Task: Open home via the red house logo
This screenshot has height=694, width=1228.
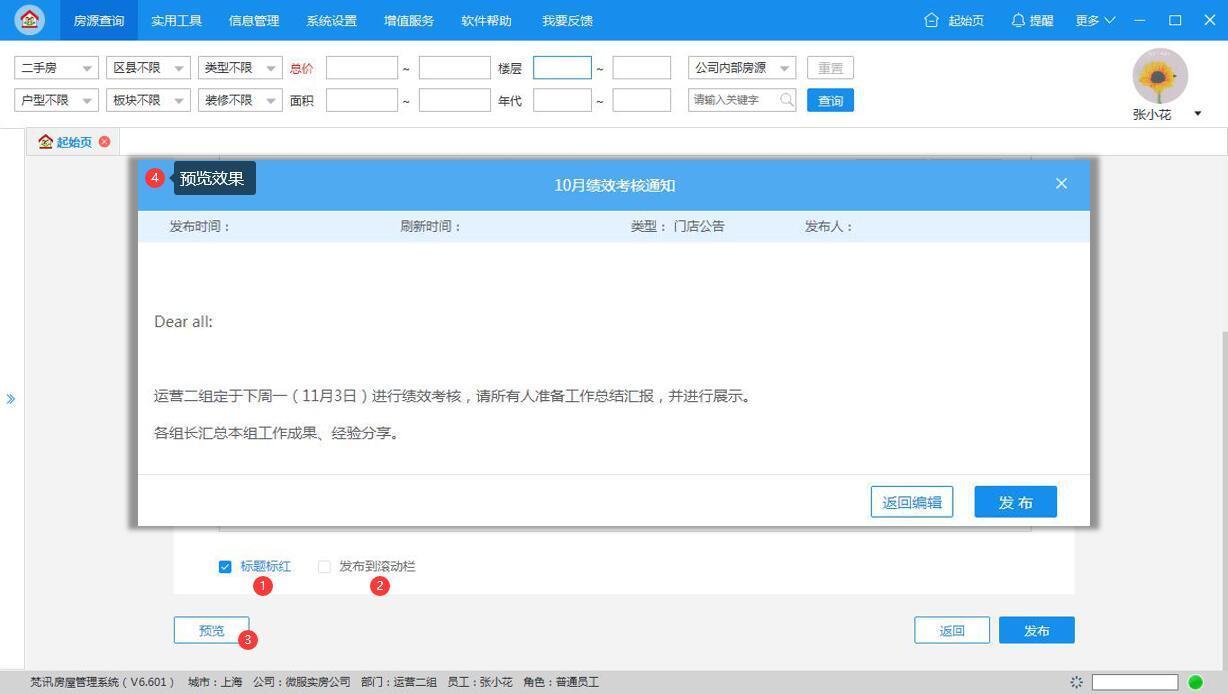Action: [x=29, y=19]
